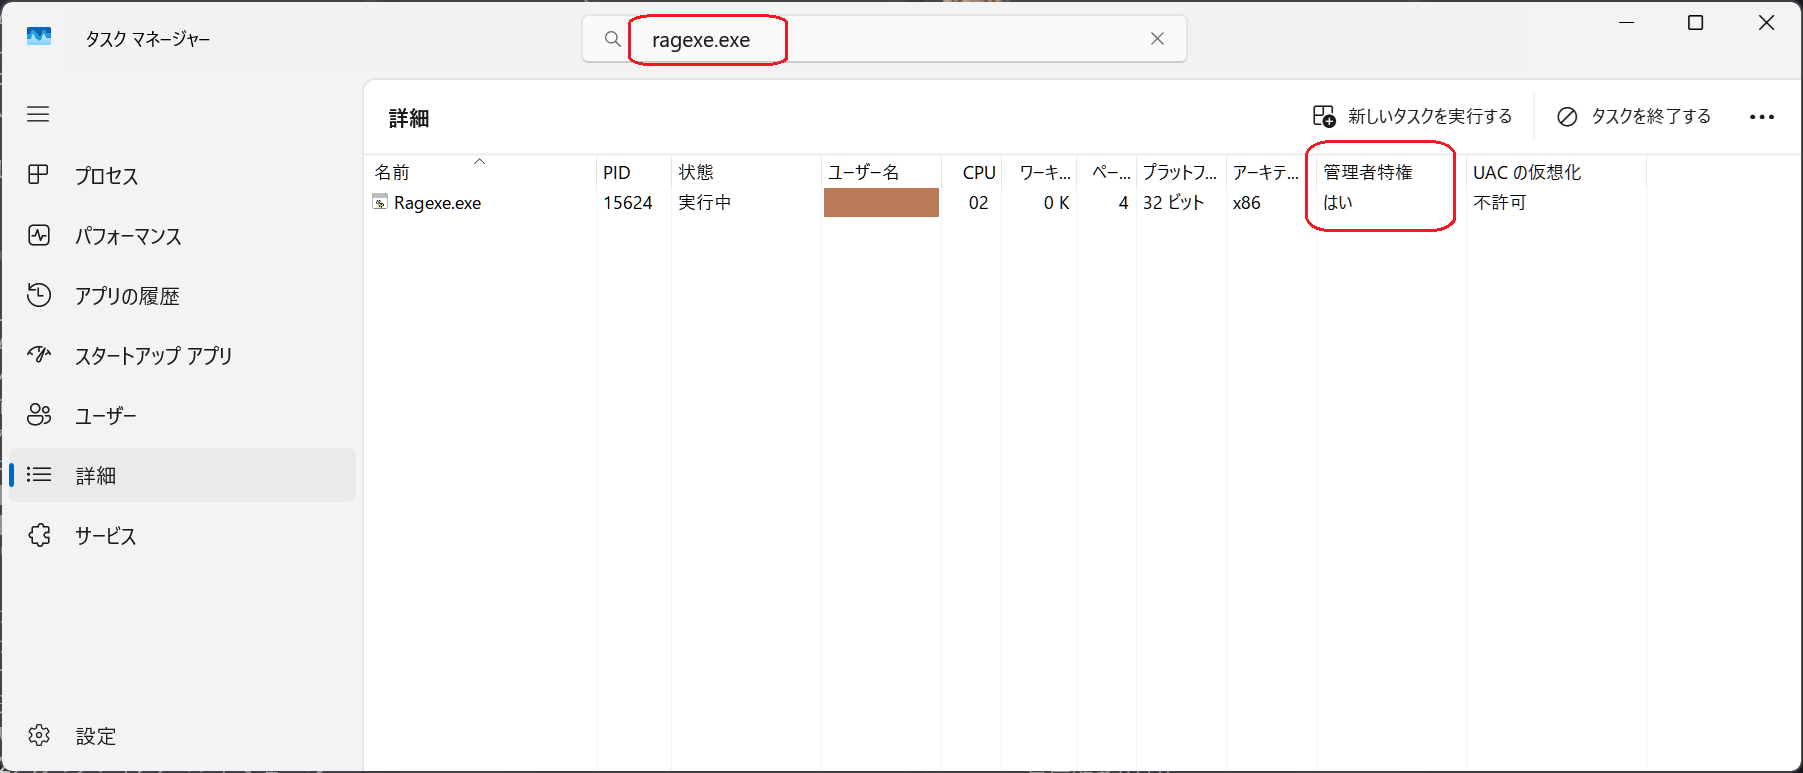The width and height of the screenshot is (1803, 773).
Task: Open the Startup apps icon
Action: point(39,355)
